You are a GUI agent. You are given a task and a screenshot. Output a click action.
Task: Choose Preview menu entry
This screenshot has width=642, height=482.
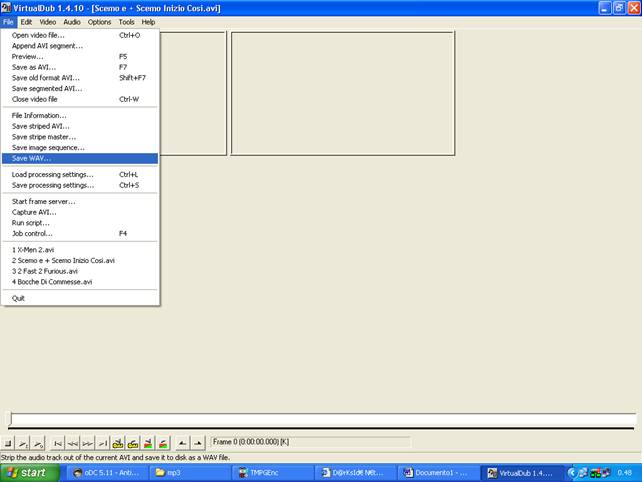pyautogui.click(x=80, y=57)
